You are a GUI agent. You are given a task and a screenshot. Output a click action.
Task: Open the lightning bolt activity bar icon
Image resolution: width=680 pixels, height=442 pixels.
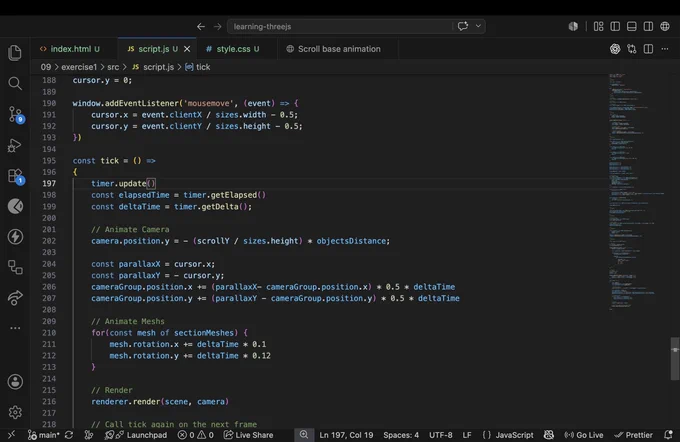pos(15,237)
